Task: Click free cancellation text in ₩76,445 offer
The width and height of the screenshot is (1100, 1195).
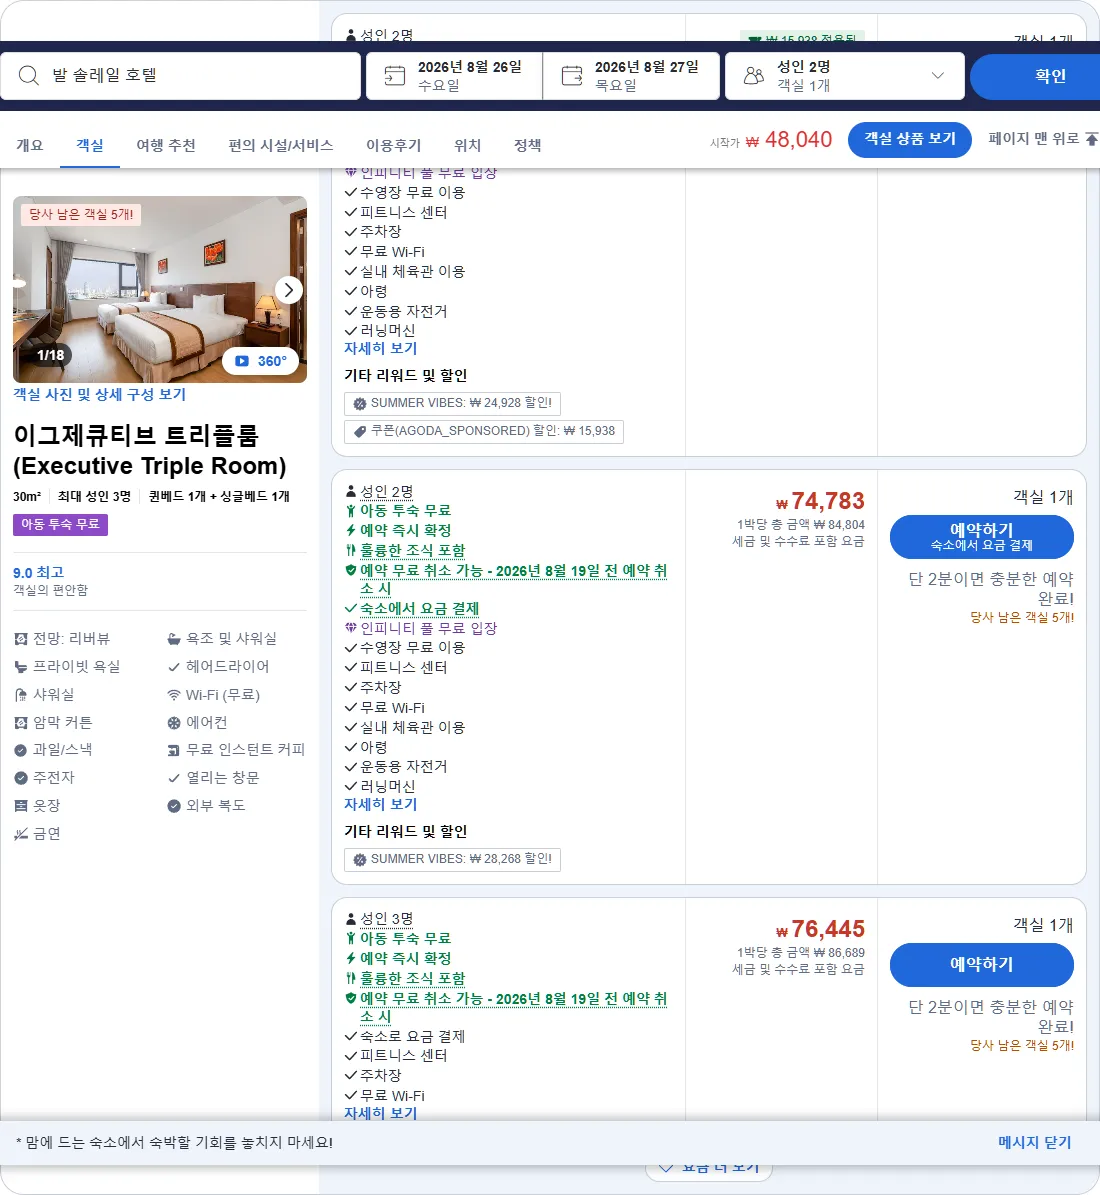Action: coord(513,1008)
